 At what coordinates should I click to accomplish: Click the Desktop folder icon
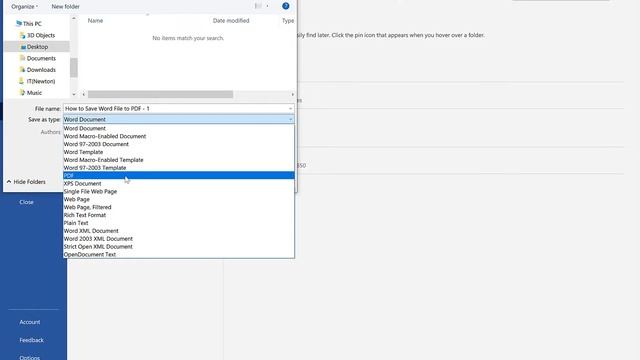pyautogui.click(x=23, y=47)
